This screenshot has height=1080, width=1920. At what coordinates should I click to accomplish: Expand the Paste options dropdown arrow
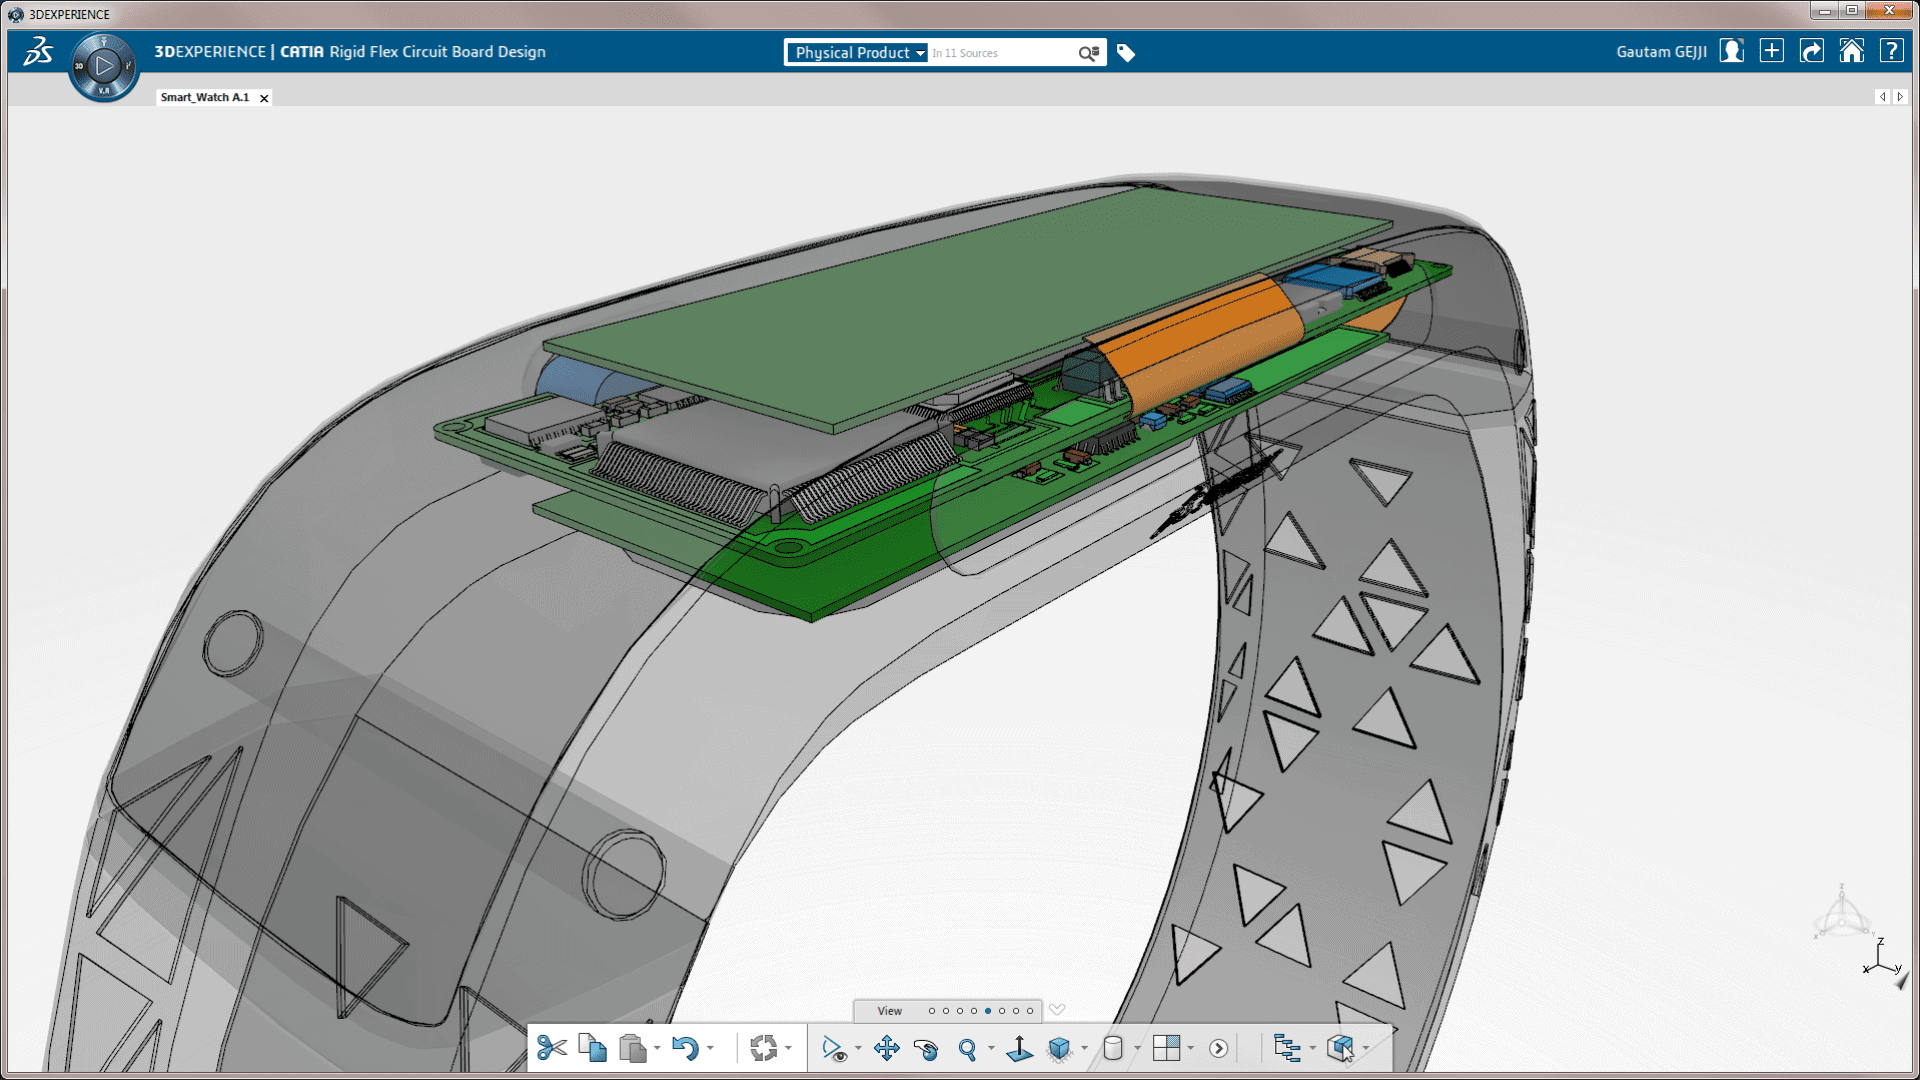(x=657, y=1048)
